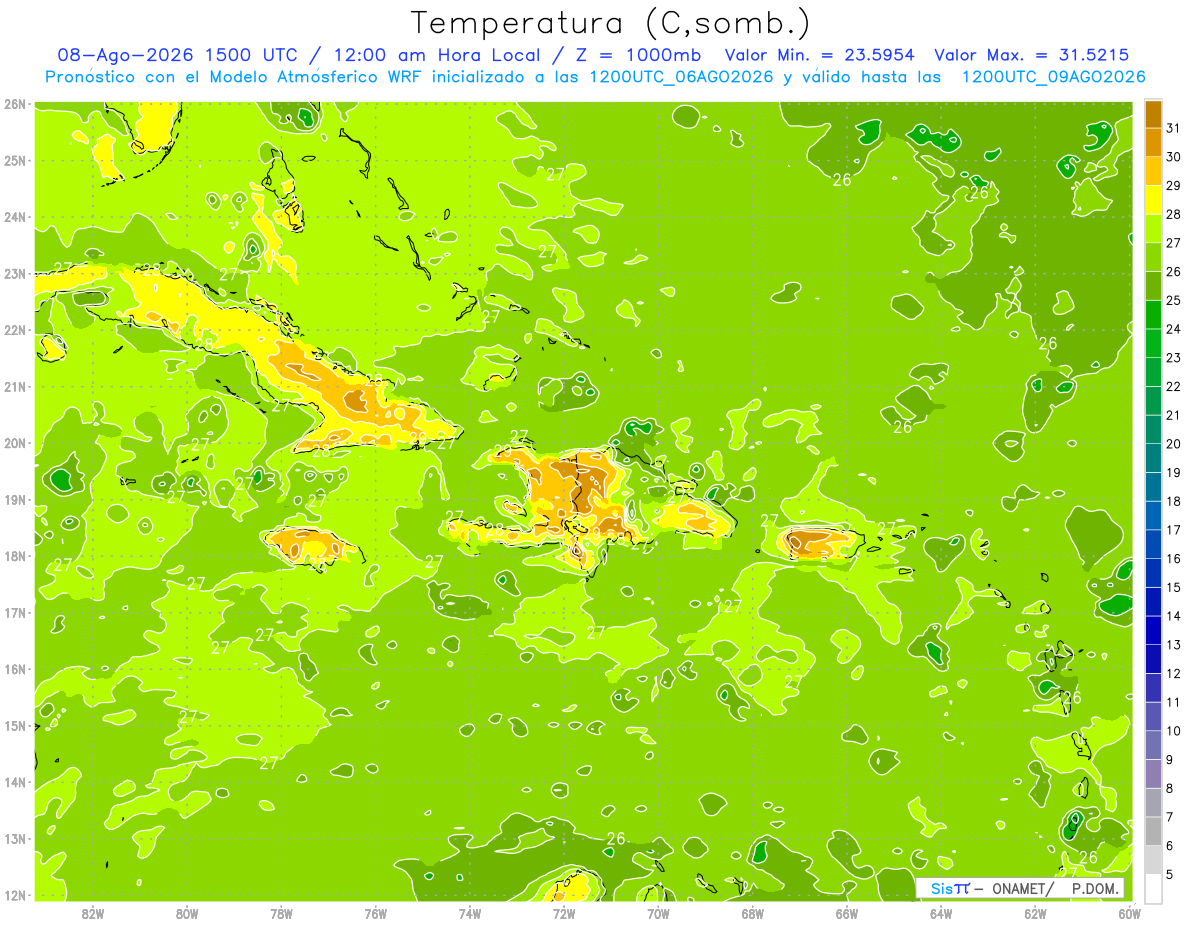Viewport: 1200px width, 927px height.
Task: Click legend value 10 on the color scale
Action: (x=1173, y=731)
